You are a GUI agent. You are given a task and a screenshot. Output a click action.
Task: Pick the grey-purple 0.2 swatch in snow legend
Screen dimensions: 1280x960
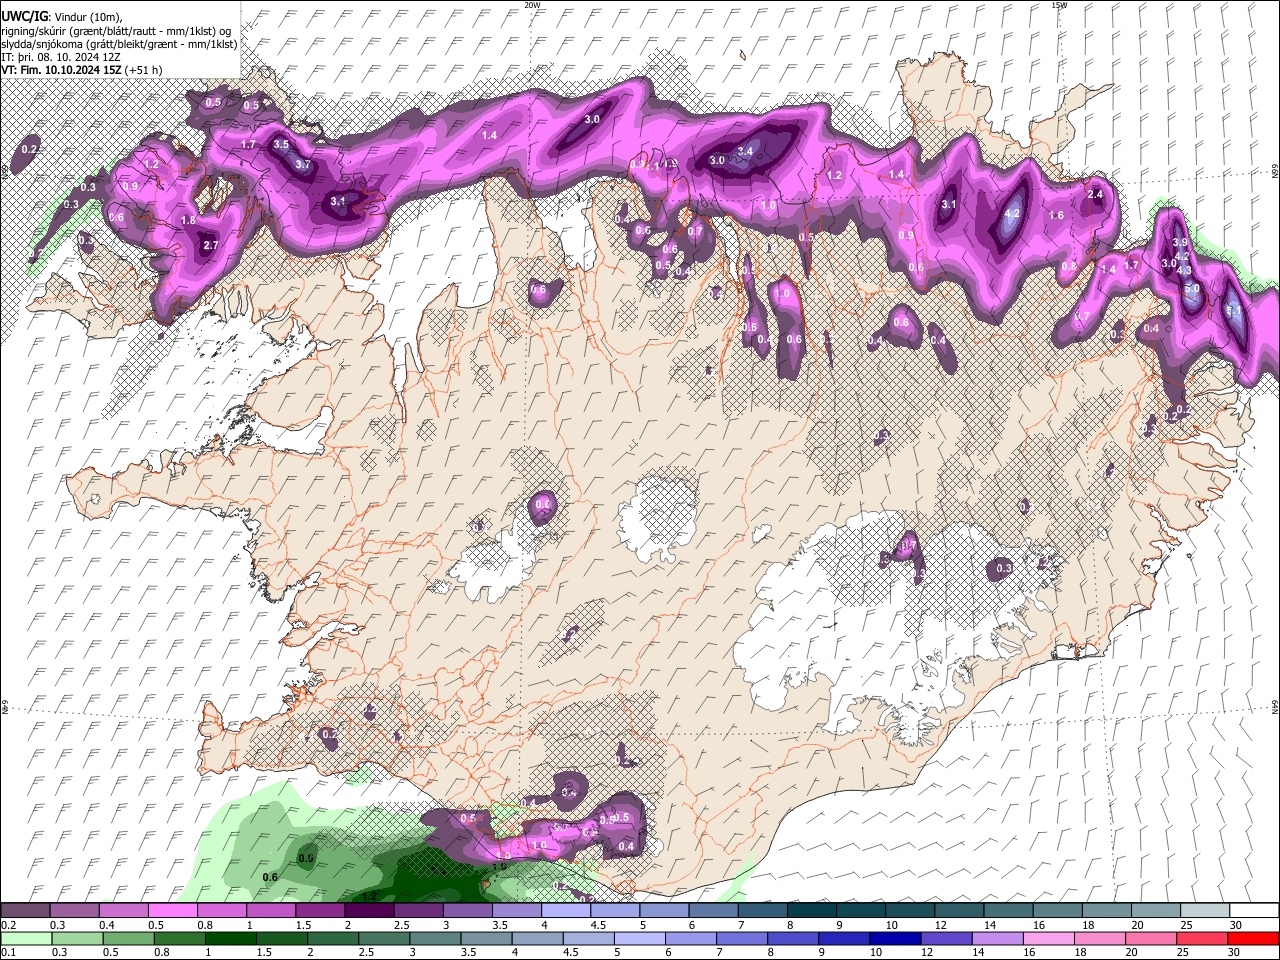[26, 911]
